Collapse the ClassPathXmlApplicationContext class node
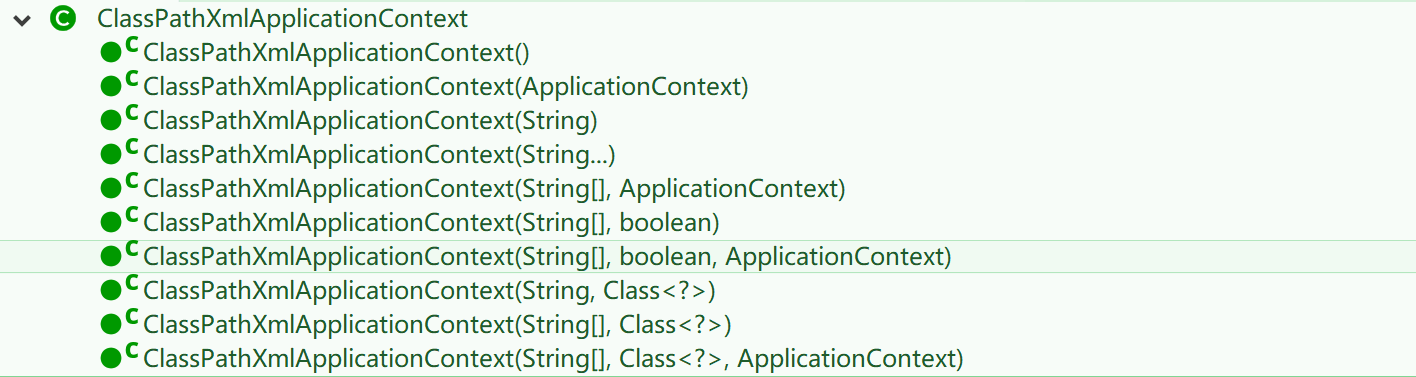Screen dimensions: 1416x377 click(x=22, y=19)
